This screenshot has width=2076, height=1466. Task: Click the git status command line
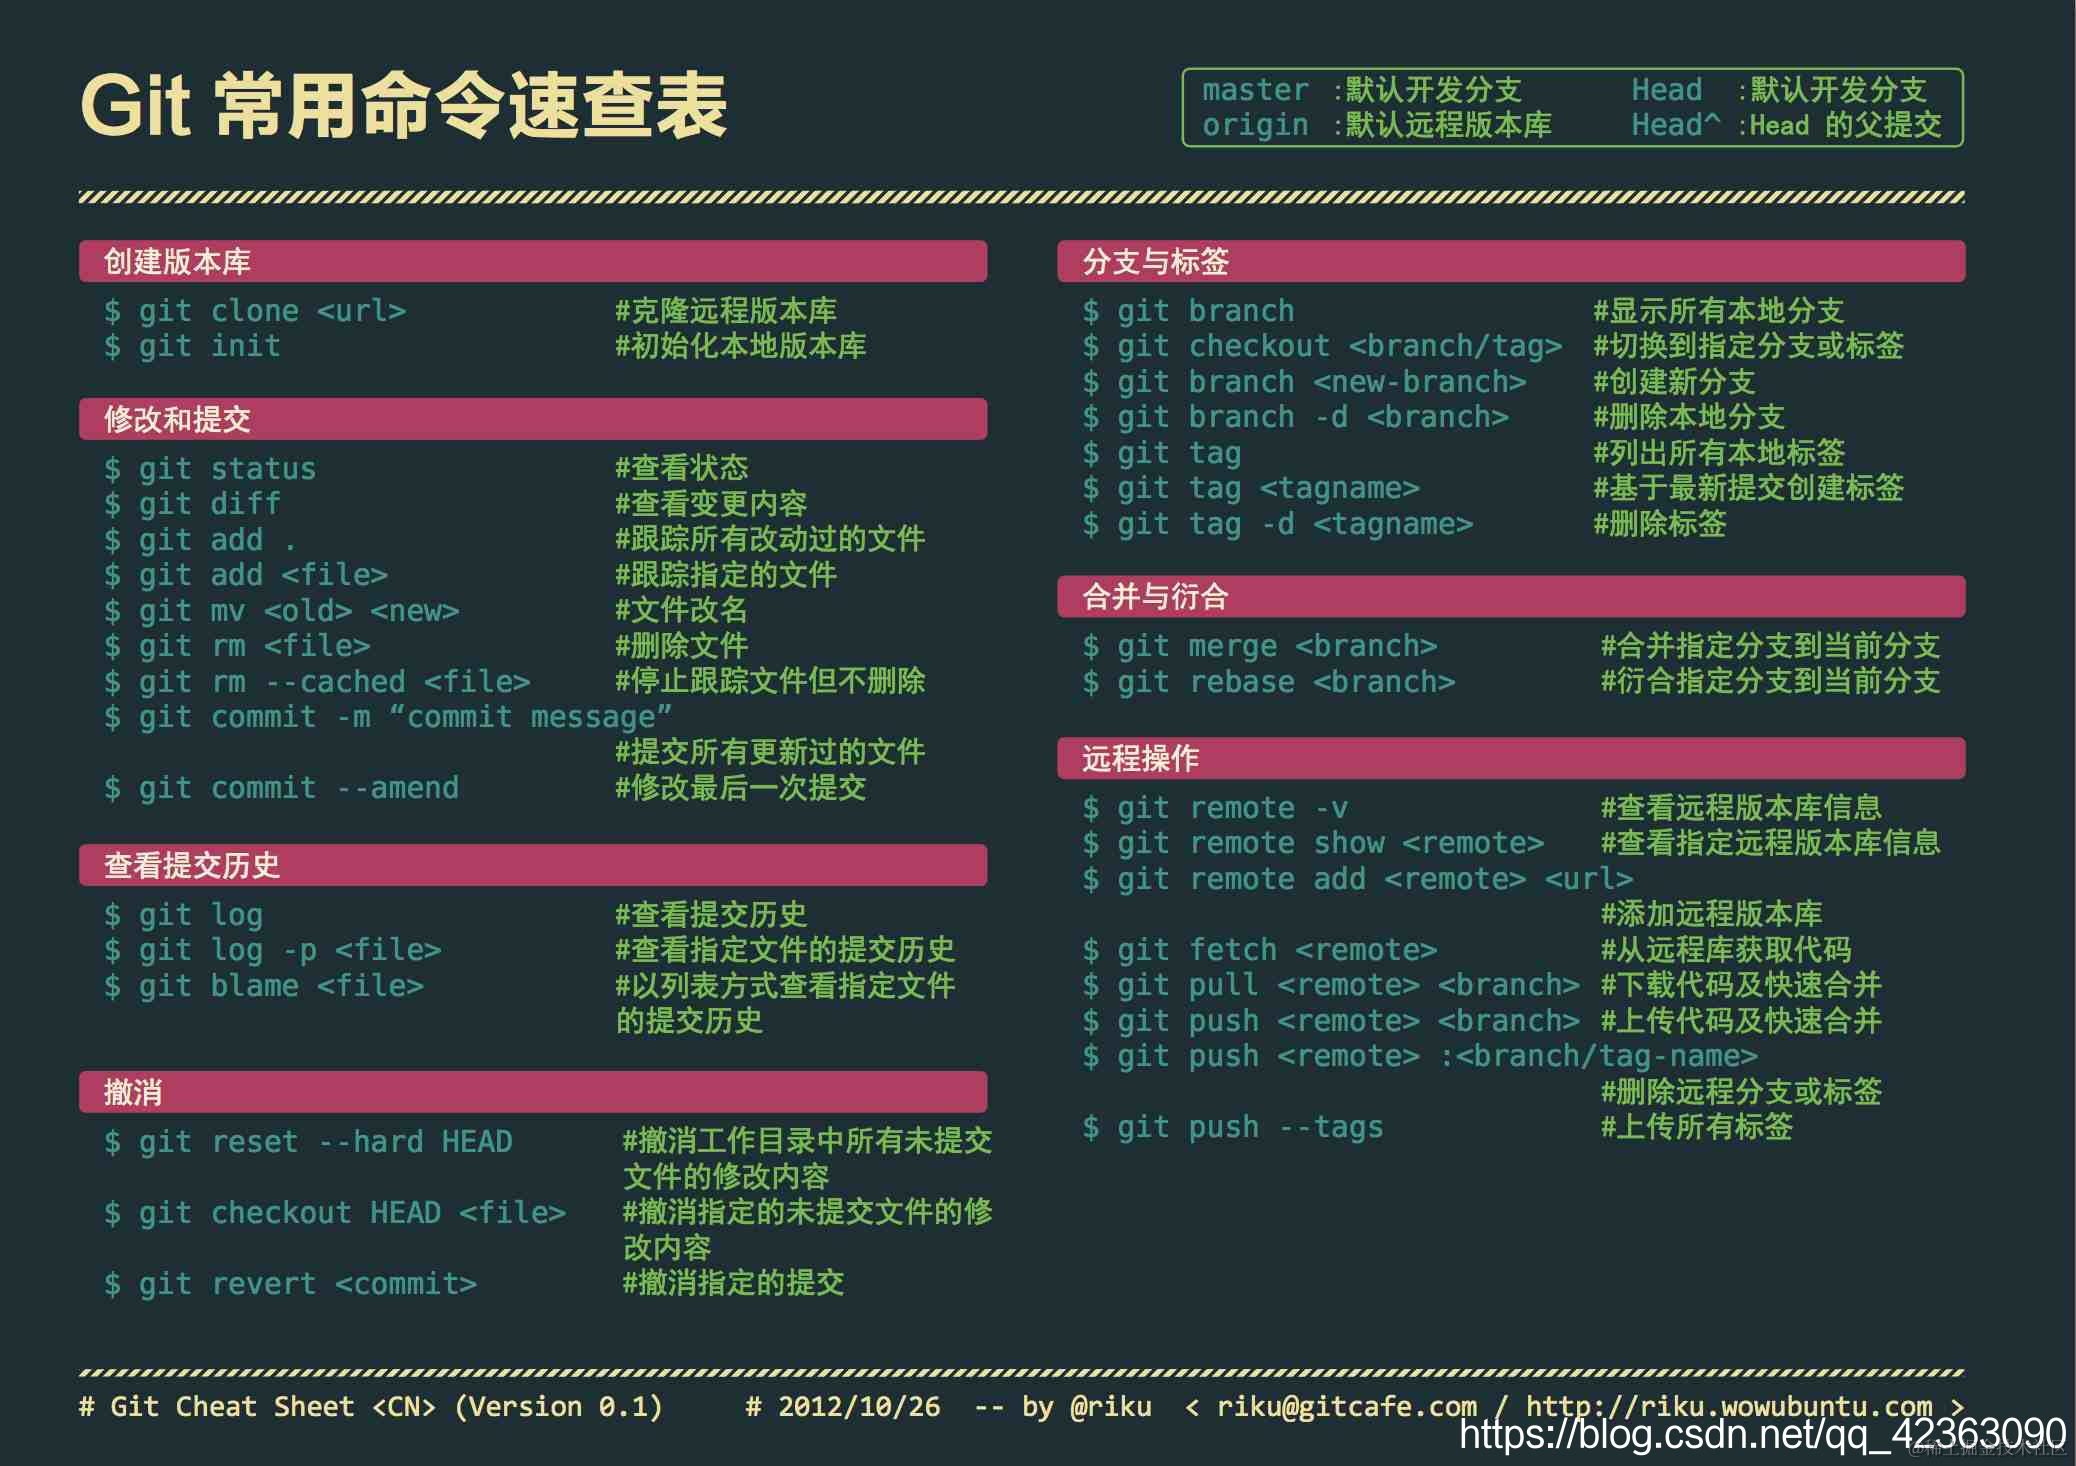pos(212,468)
